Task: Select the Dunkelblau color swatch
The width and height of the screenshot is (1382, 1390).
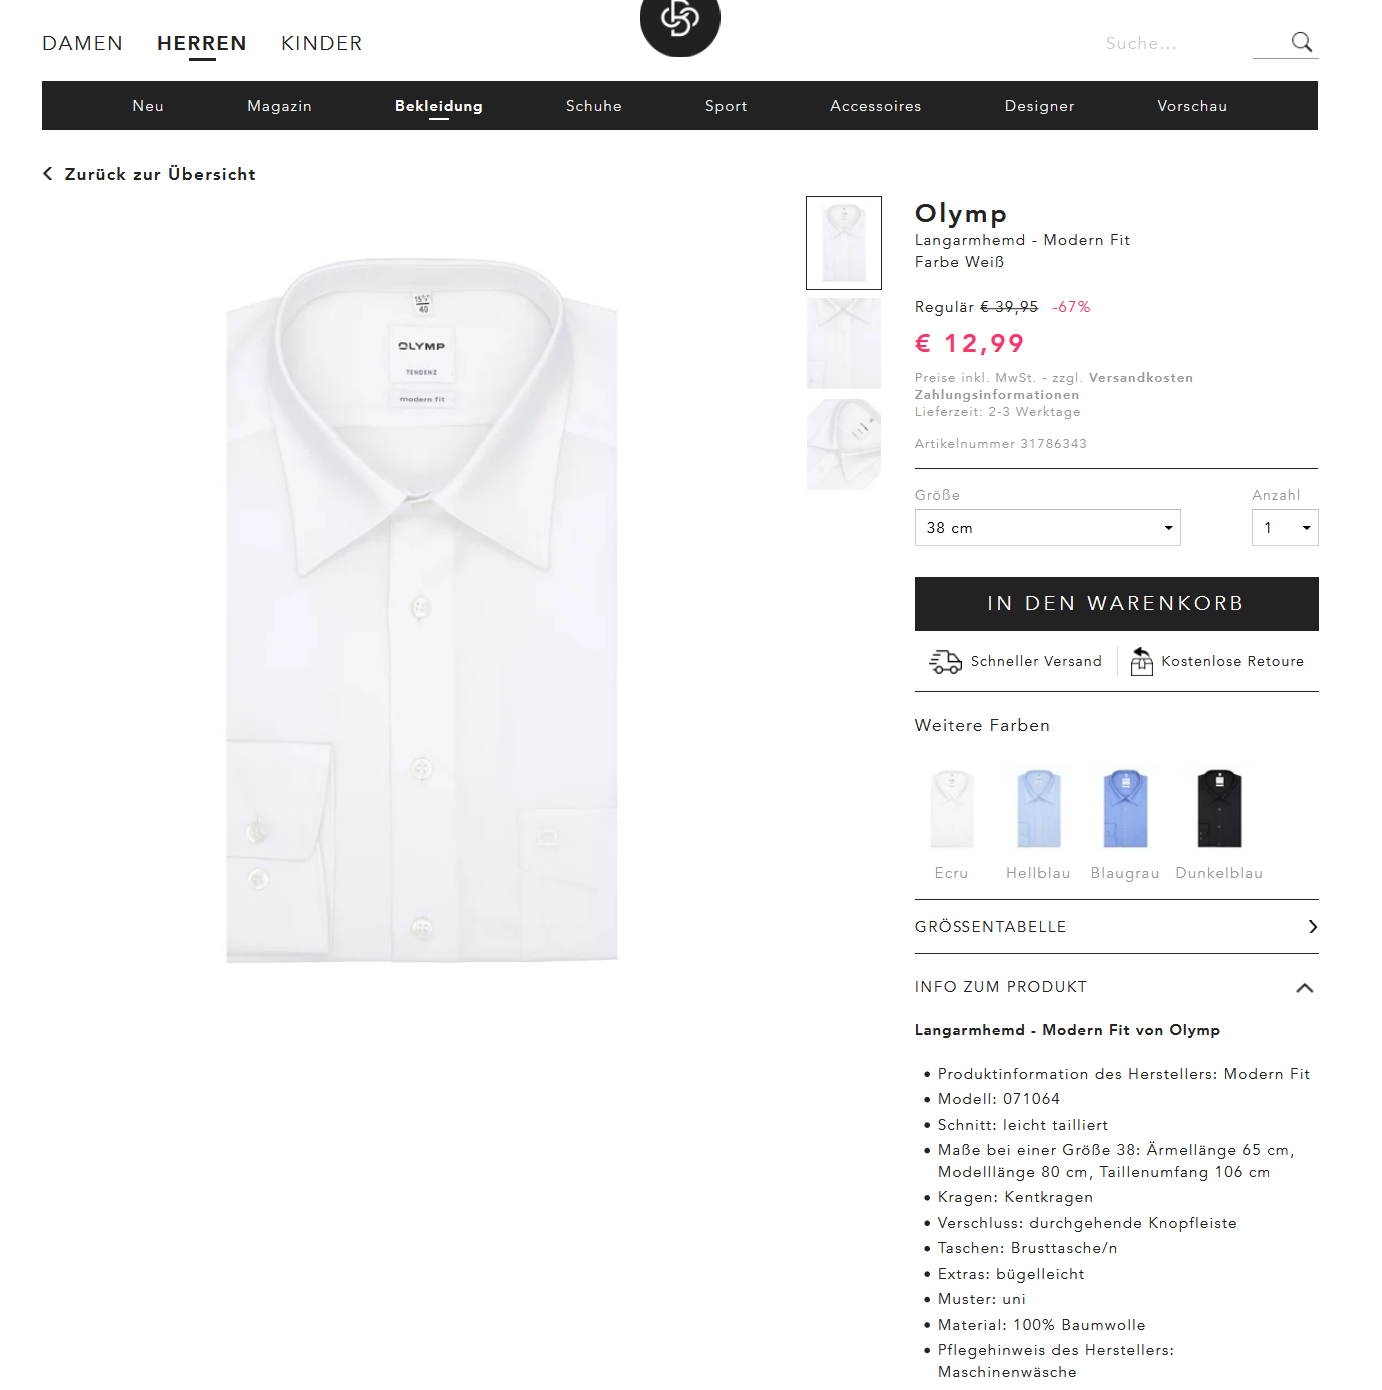Action: coord(1219,810)
